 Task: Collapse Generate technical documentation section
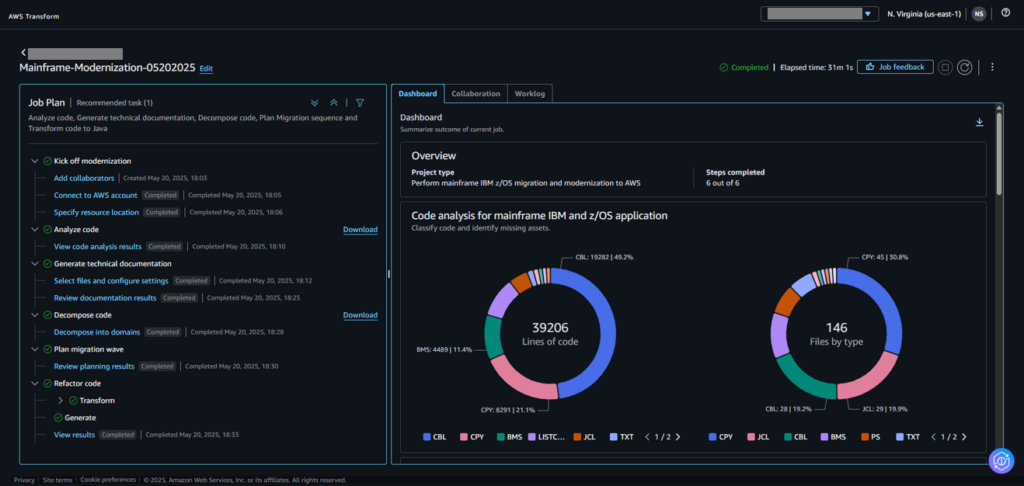pyautogui.click(x=35, y=263)
